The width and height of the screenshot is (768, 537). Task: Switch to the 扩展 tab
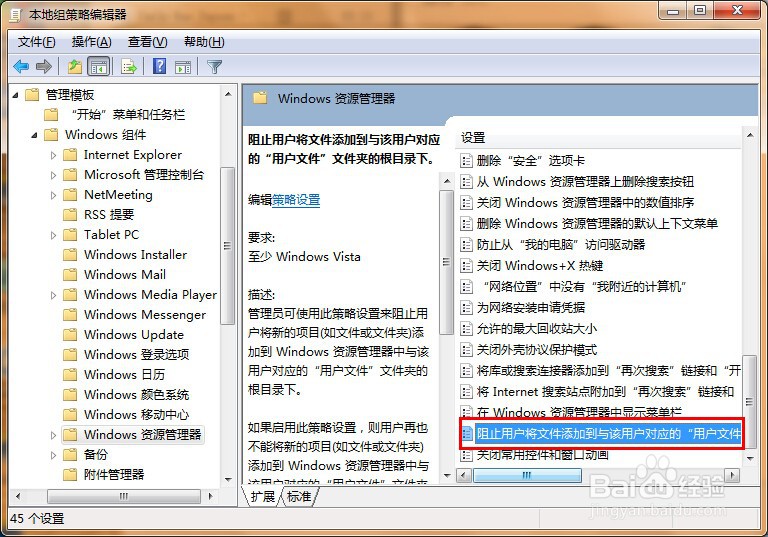[x=263, y=497]
